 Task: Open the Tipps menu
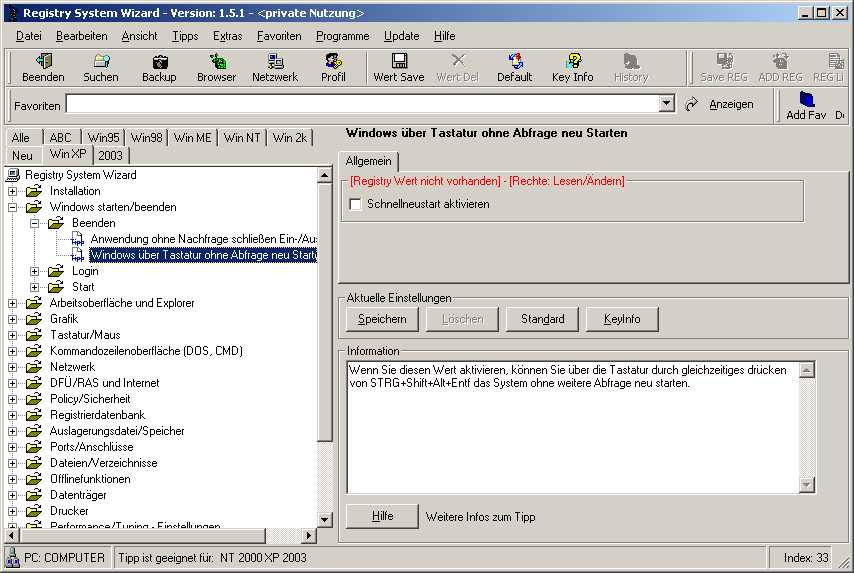185,36
